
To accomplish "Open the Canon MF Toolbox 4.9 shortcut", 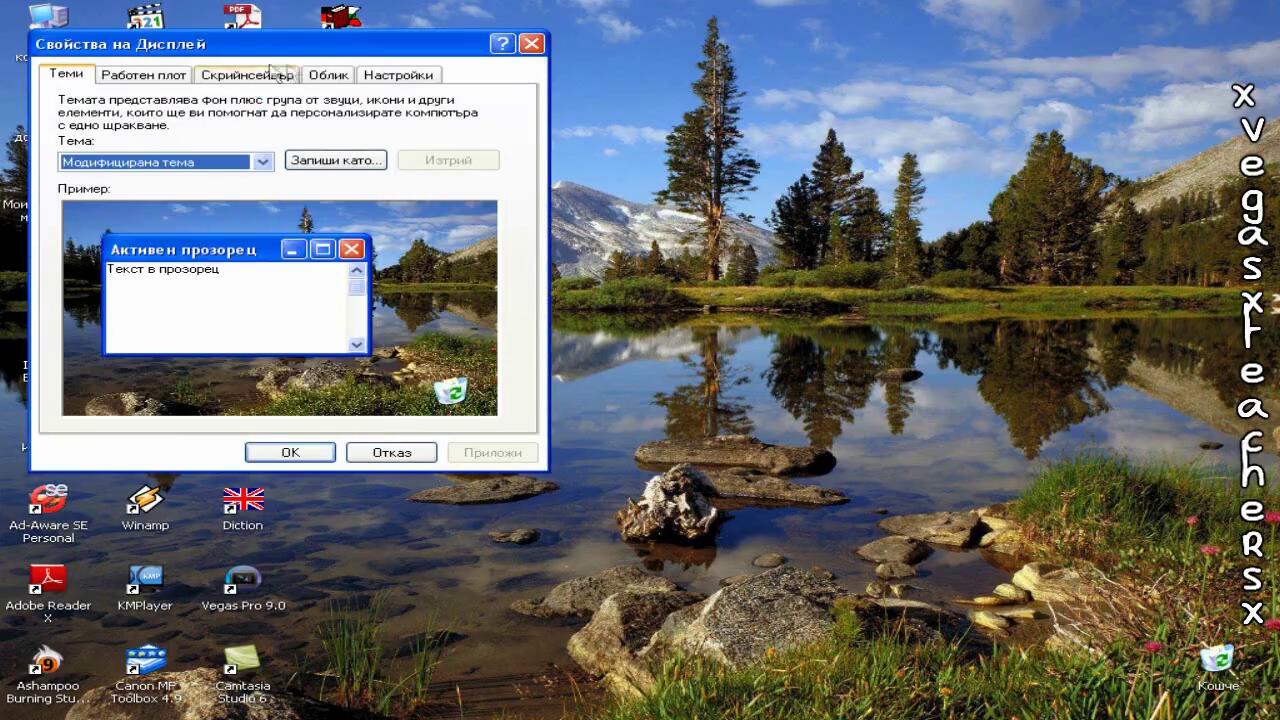I will click(x=146, y=661).
